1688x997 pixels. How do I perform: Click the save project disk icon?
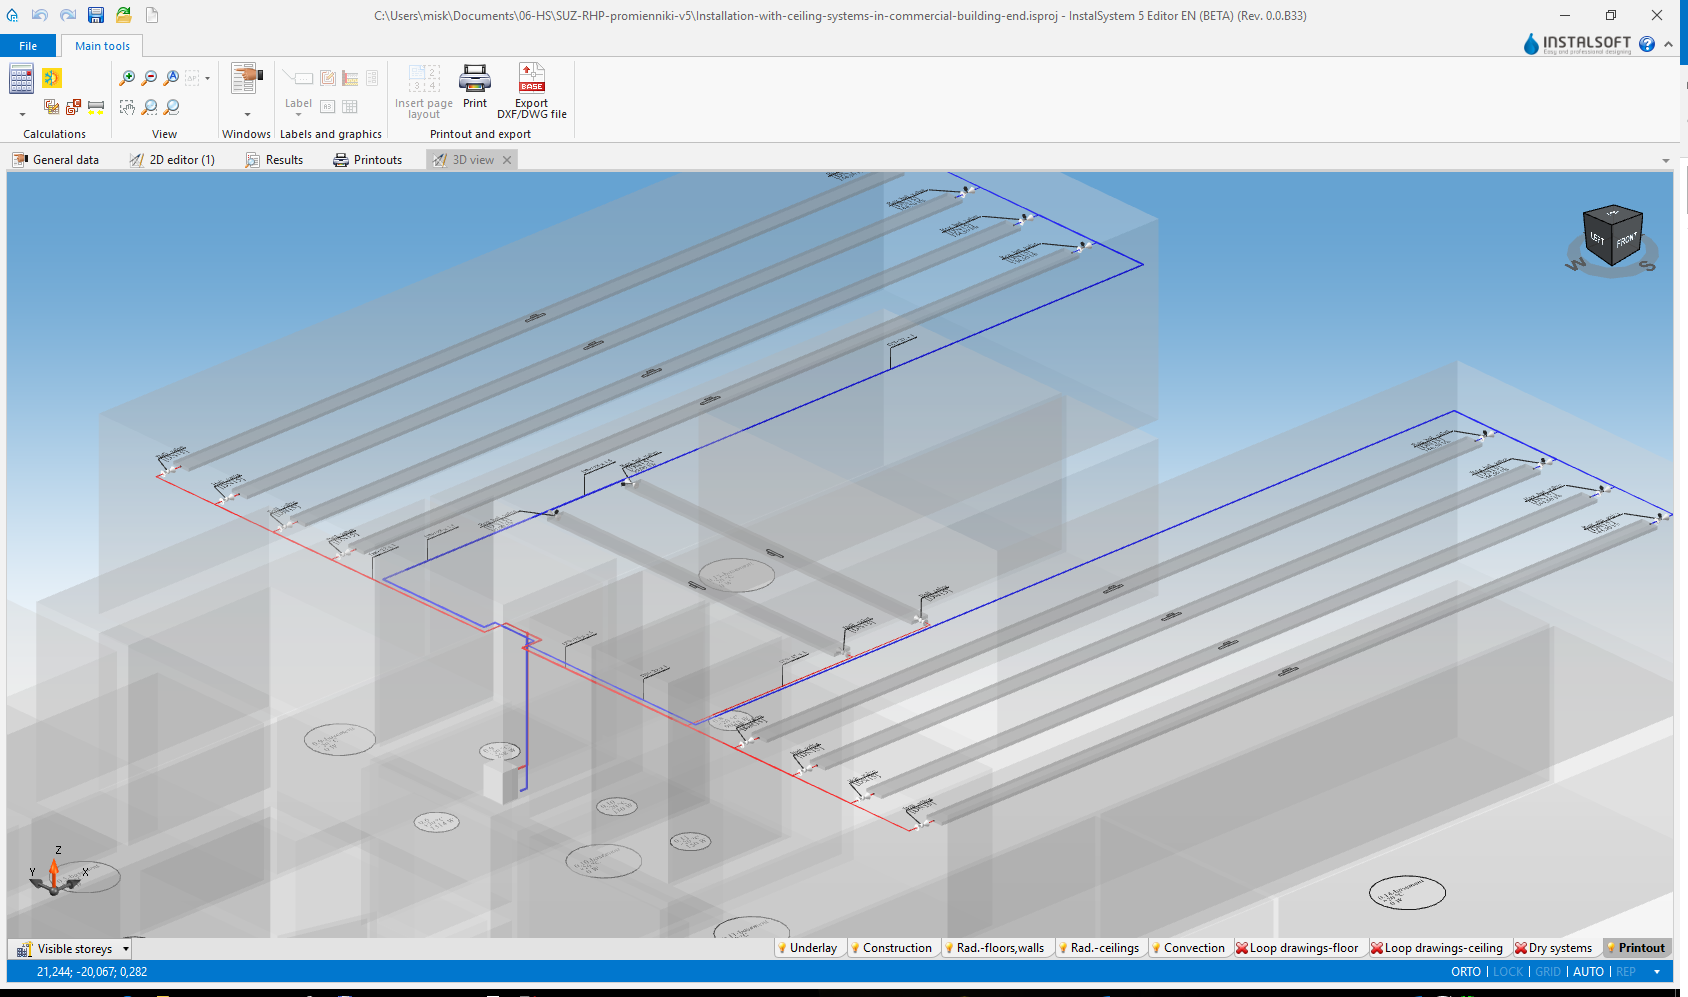click(96, 15)
